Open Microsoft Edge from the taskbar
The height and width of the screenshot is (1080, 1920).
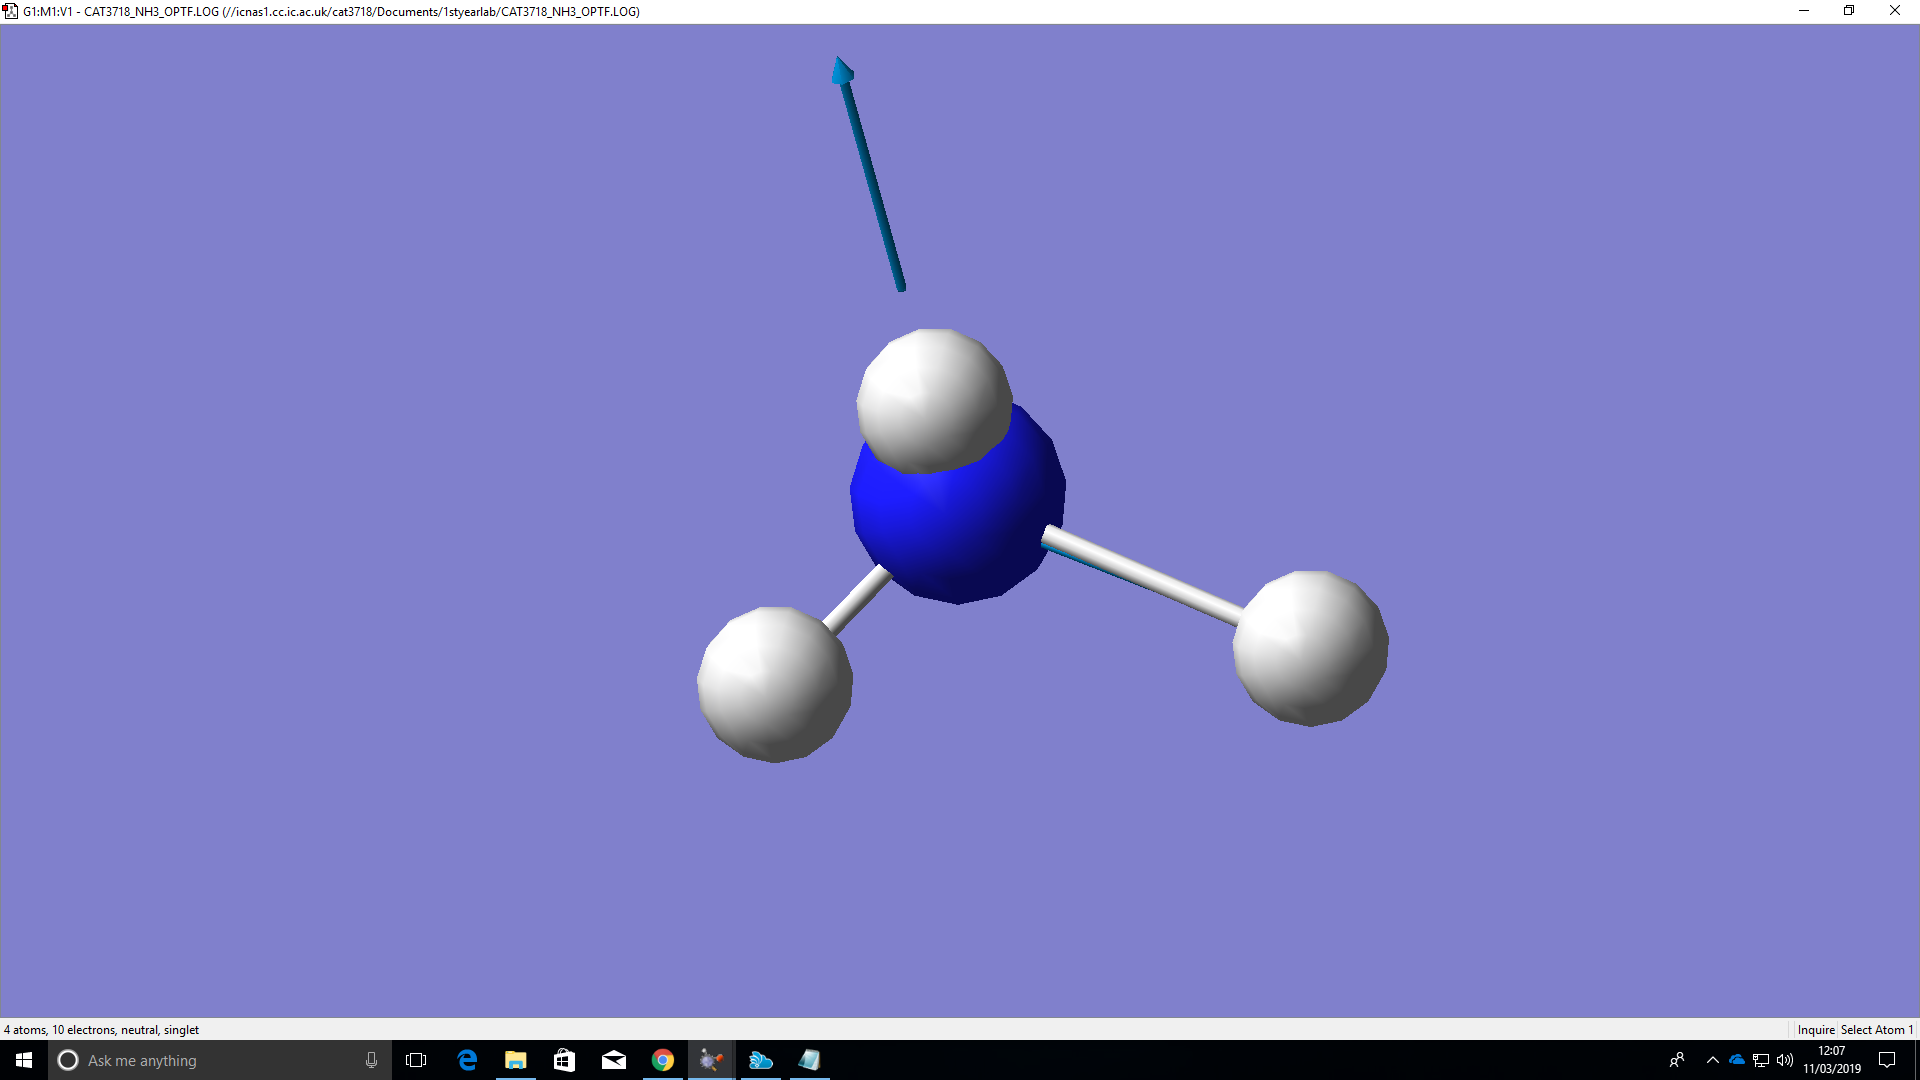coord(467,1060)
